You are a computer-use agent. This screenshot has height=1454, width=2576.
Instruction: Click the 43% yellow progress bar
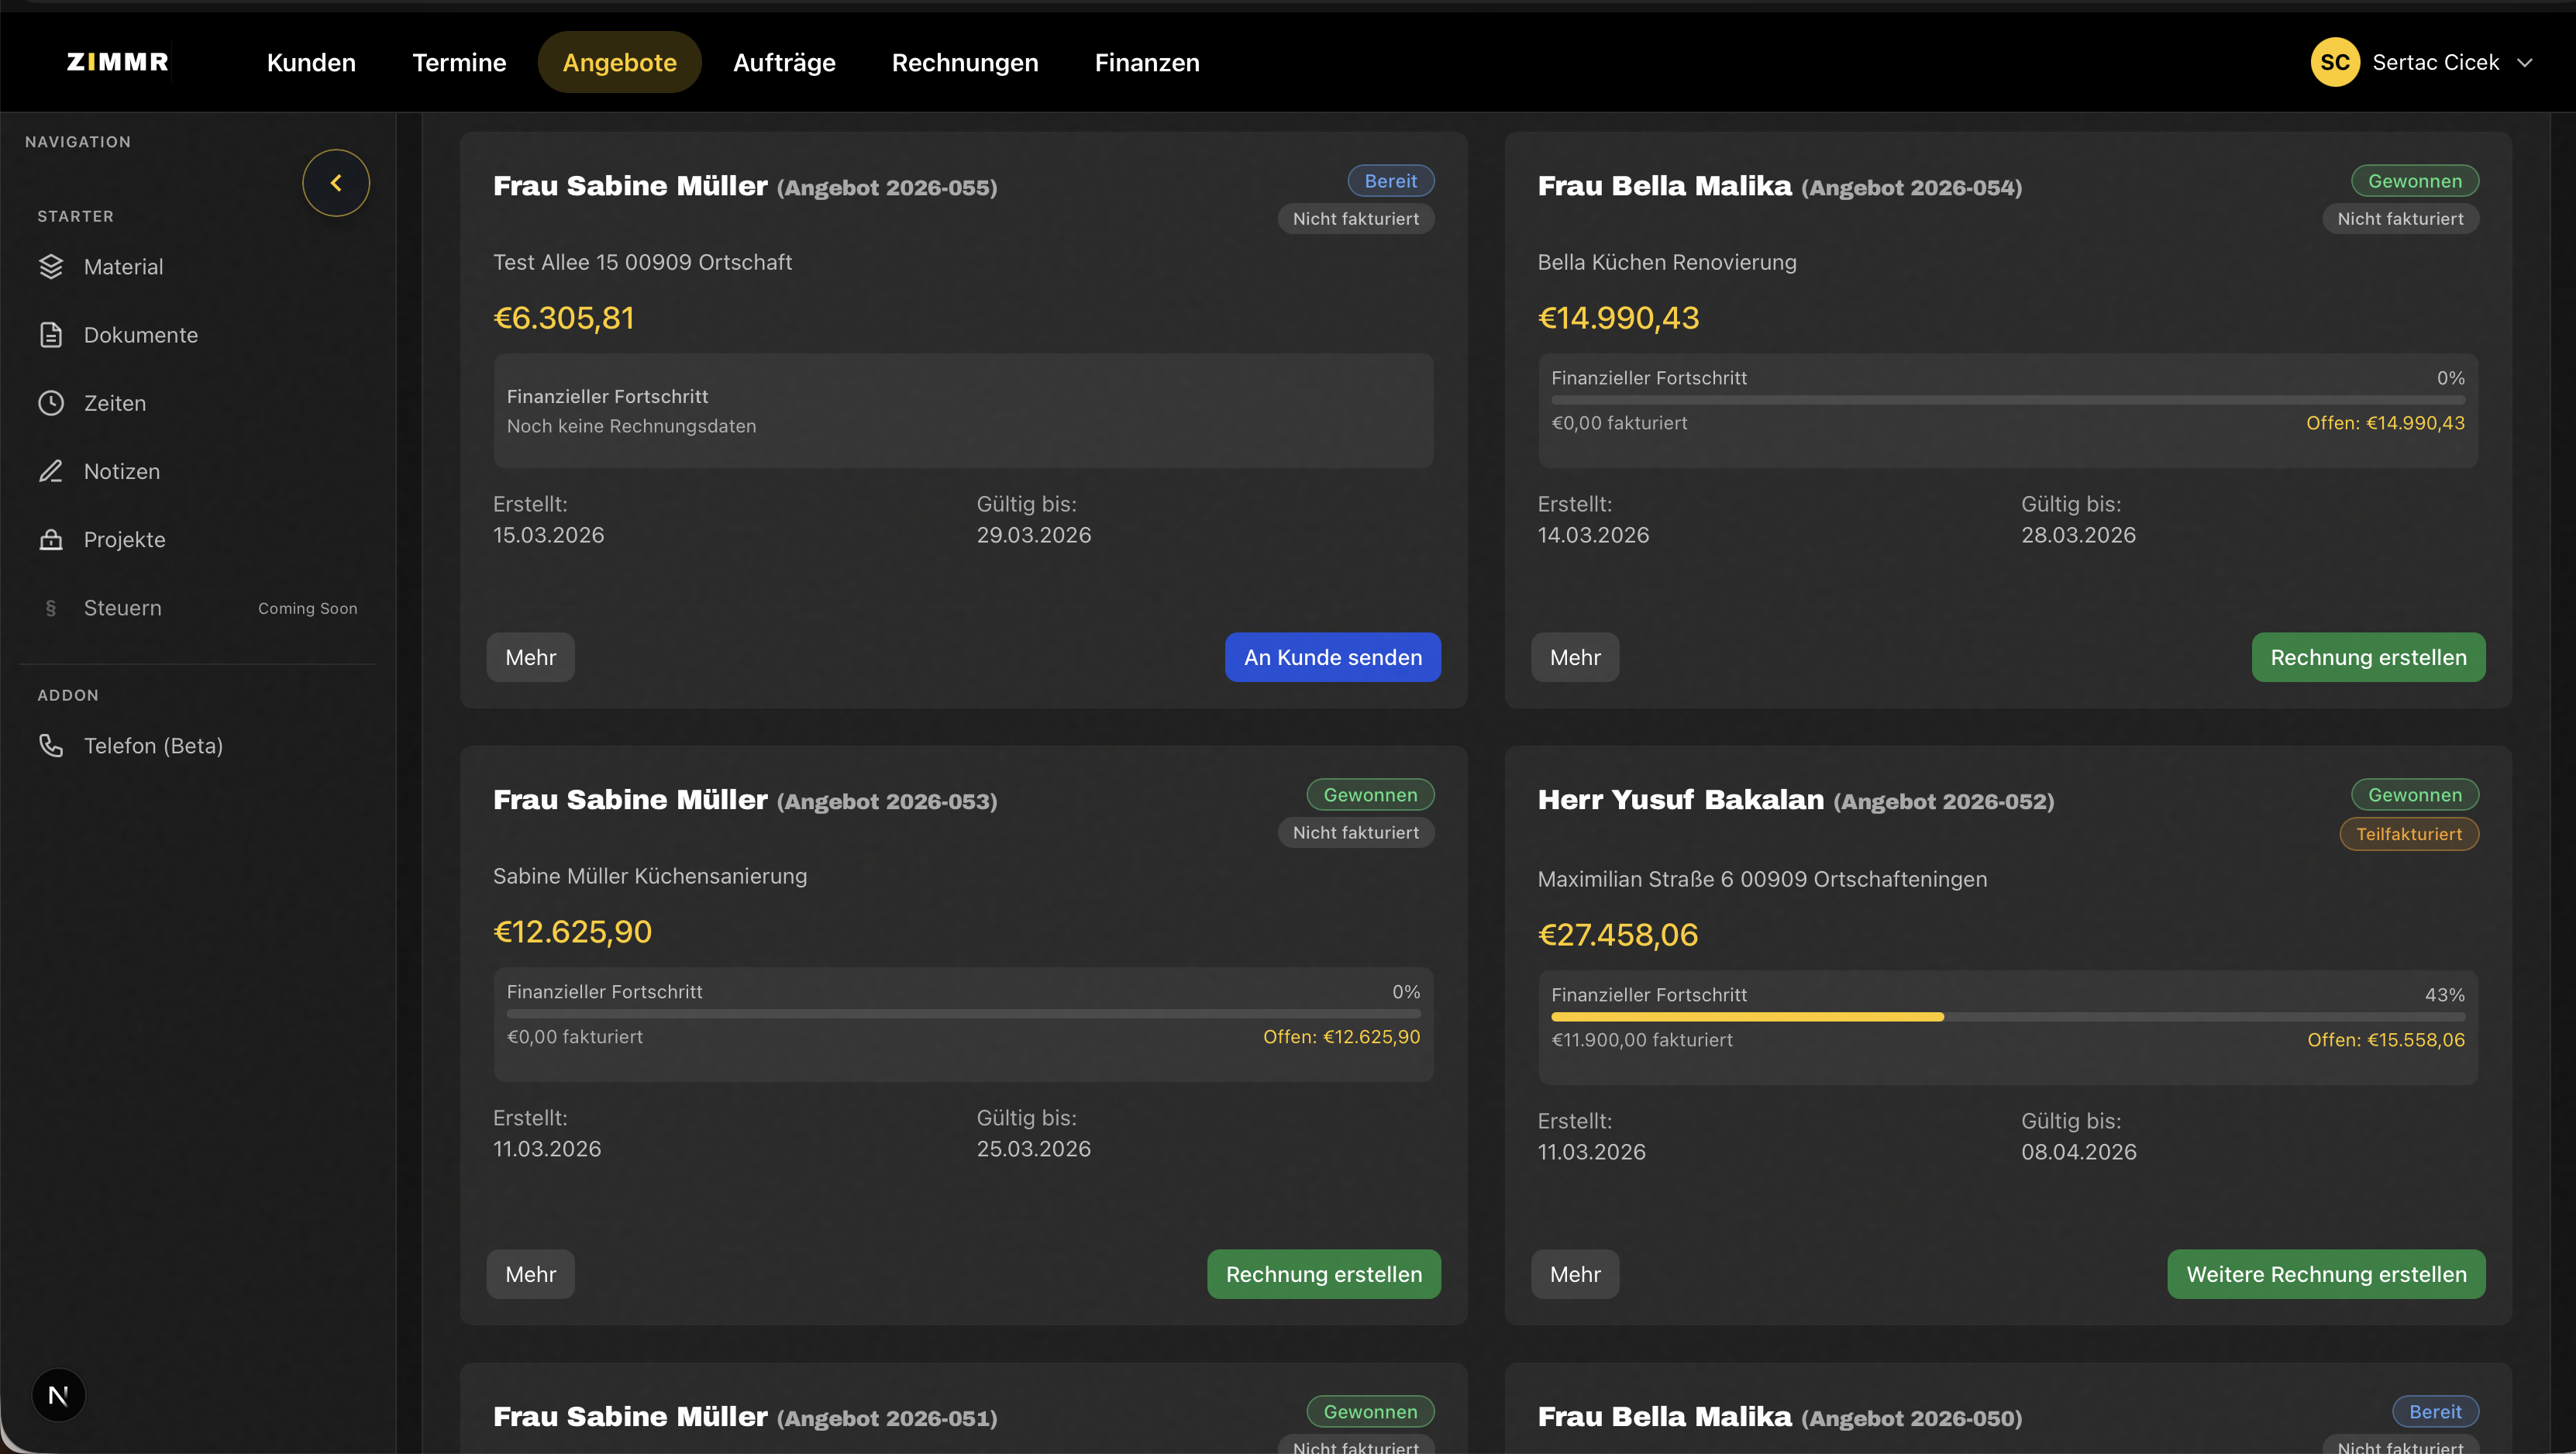1746,1017
